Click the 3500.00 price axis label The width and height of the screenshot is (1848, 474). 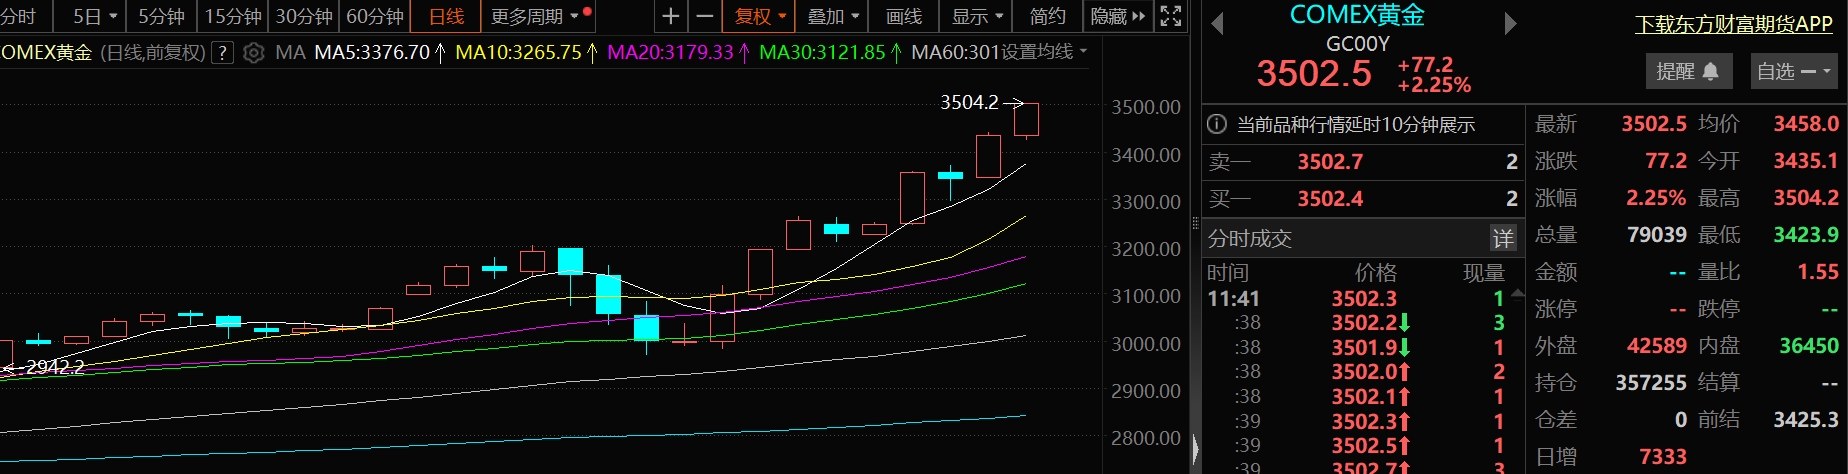click(1146, 107)
